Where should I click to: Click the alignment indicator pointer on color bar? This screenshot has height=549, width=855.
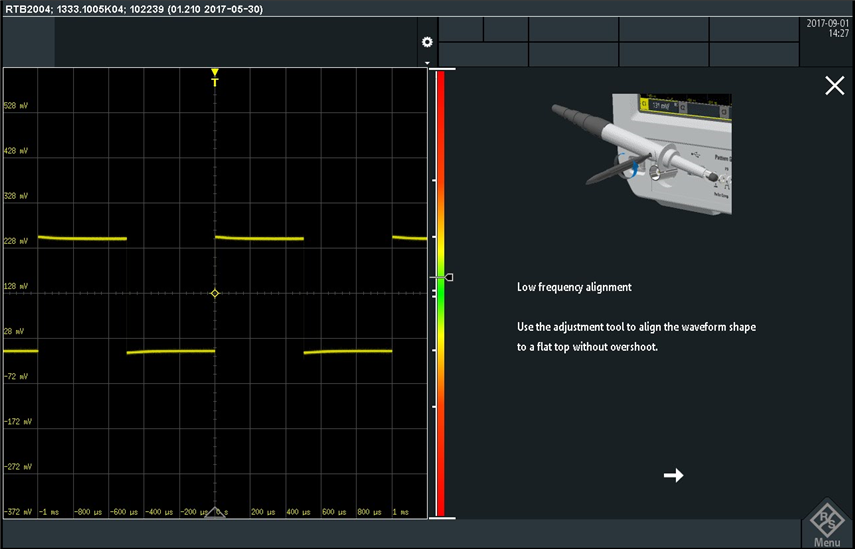447,277
